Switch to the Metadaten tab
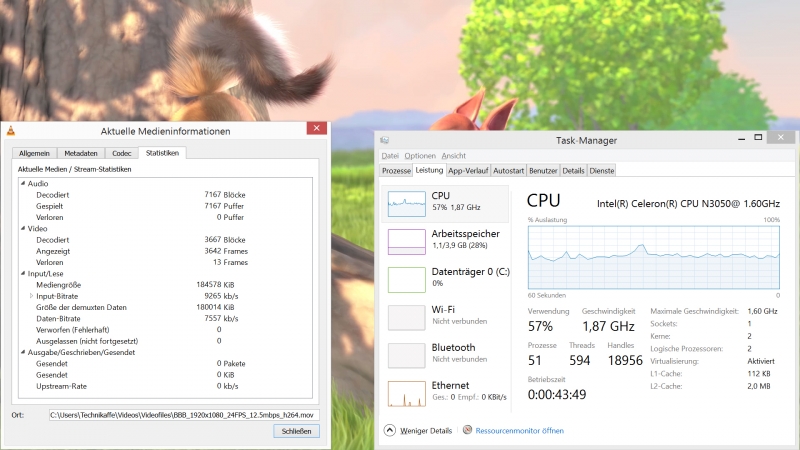Viewport: 800px width, 450px height. 81,153
